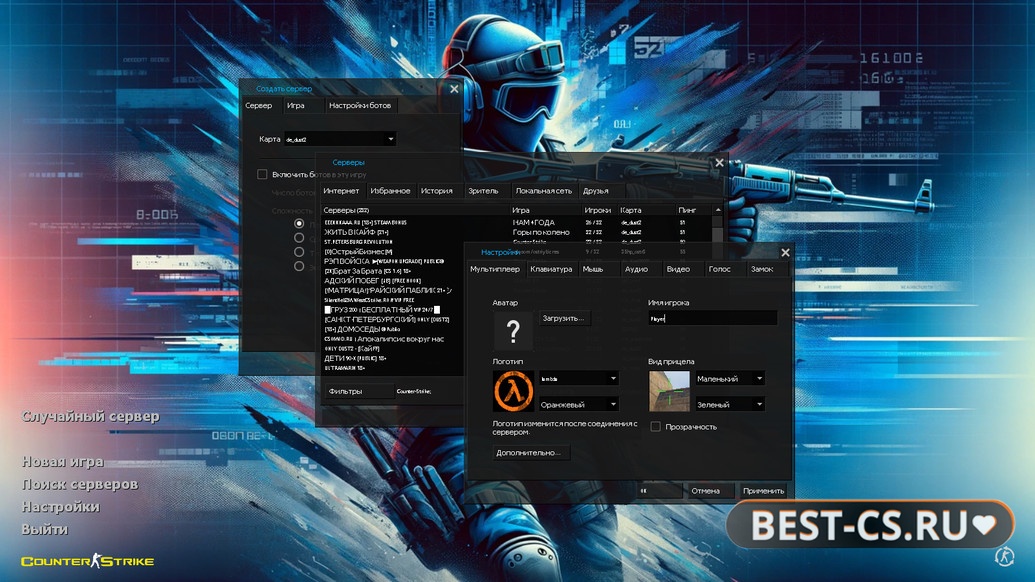Select the second bot difficulty radio button

[x=299, y=238]
